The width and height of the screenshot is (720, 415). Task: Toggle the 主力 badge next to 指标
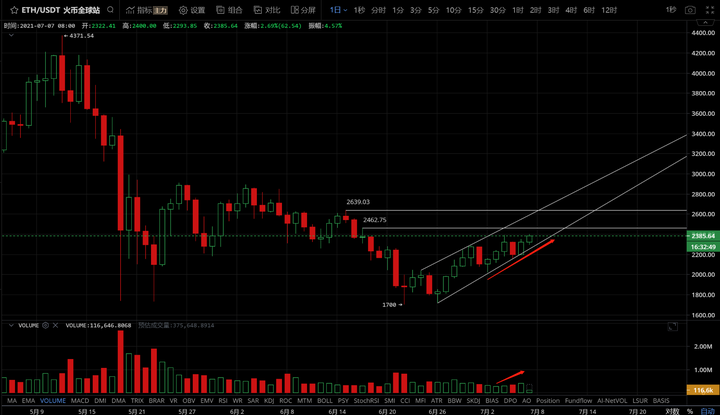(x=160, y=10)
